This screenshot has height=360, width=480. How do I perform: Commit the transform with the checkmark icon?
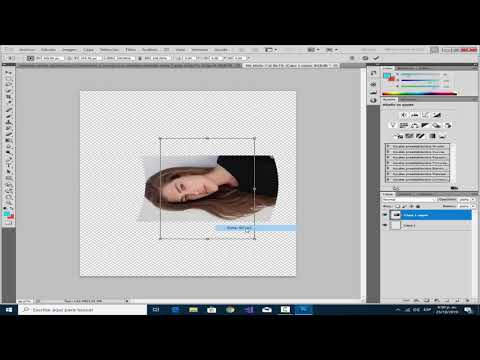(x=376, y=58)
